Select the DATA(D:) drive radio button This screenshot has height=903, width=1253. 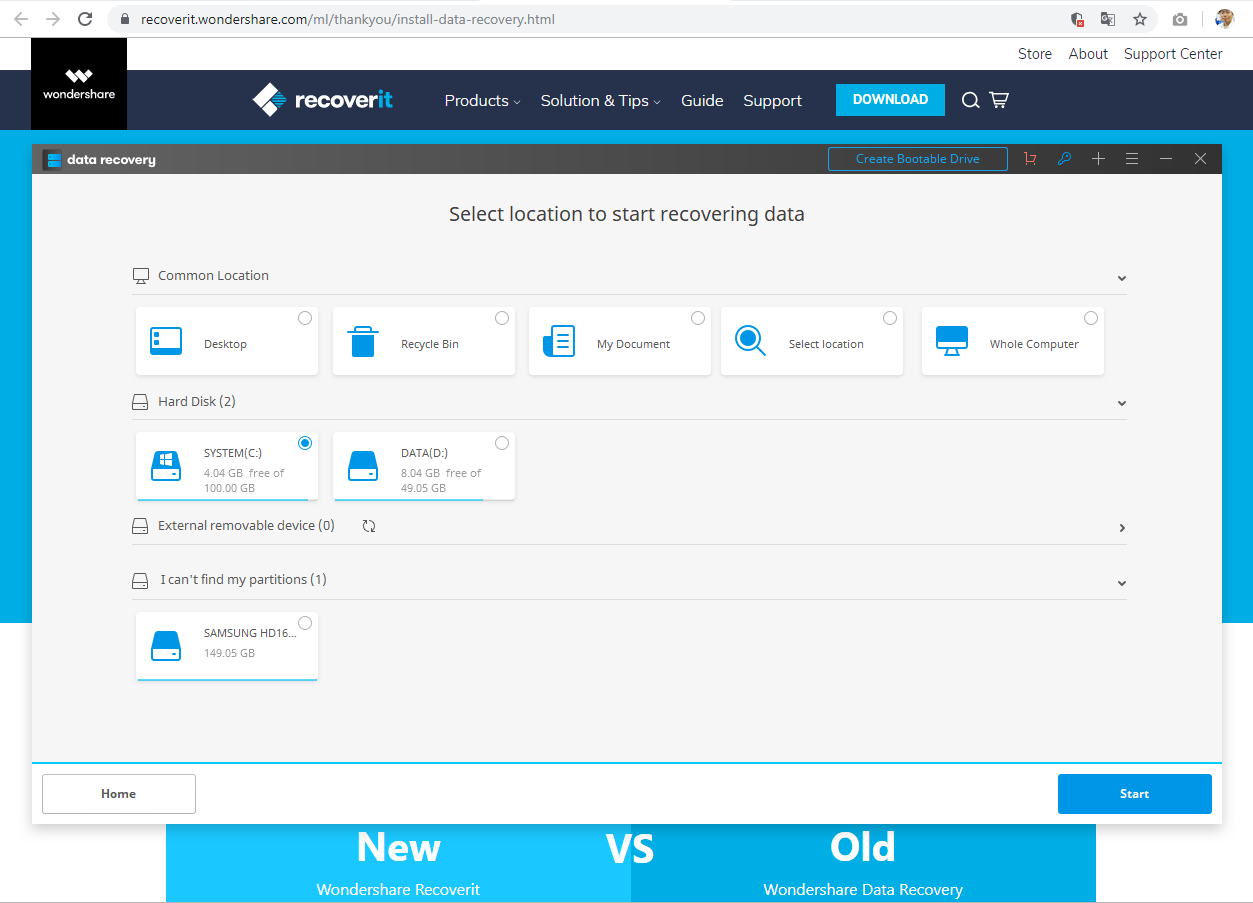pyautogui.click(x=502, y=443)
